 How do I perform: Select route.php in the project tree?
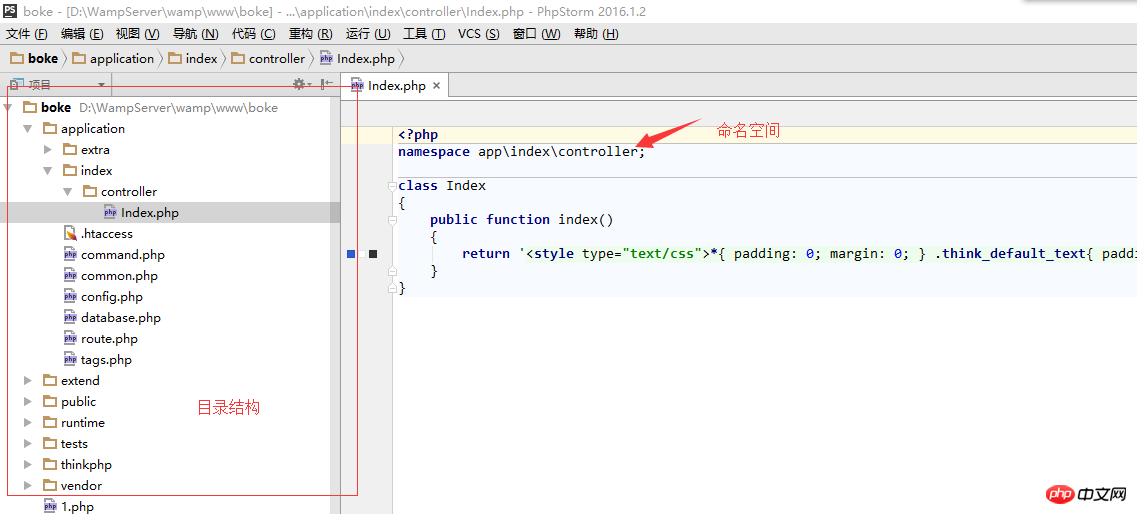(x=109, y=339)
